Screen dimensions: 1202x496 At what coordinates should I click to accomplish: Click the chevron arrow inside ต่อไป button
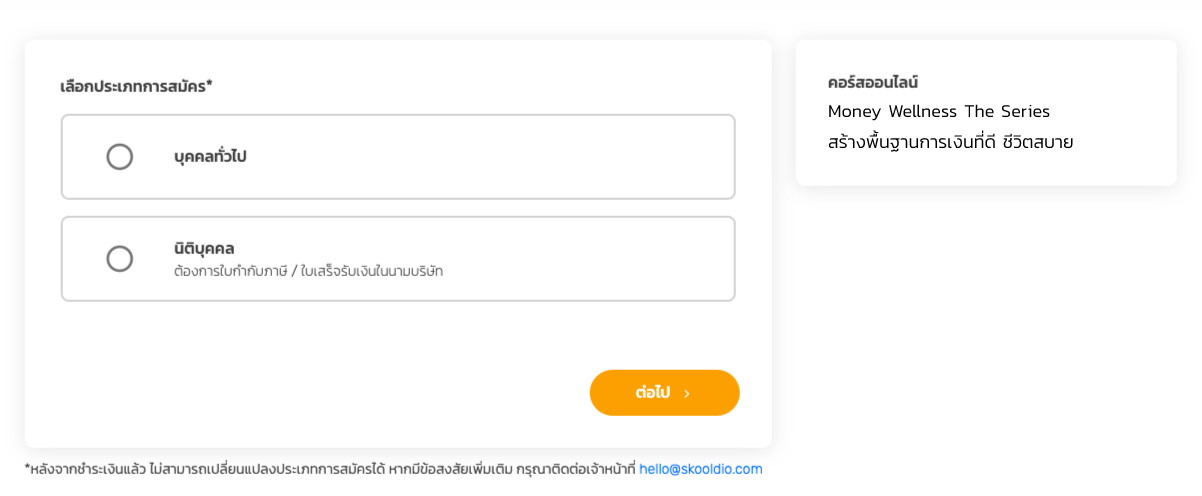687,394
